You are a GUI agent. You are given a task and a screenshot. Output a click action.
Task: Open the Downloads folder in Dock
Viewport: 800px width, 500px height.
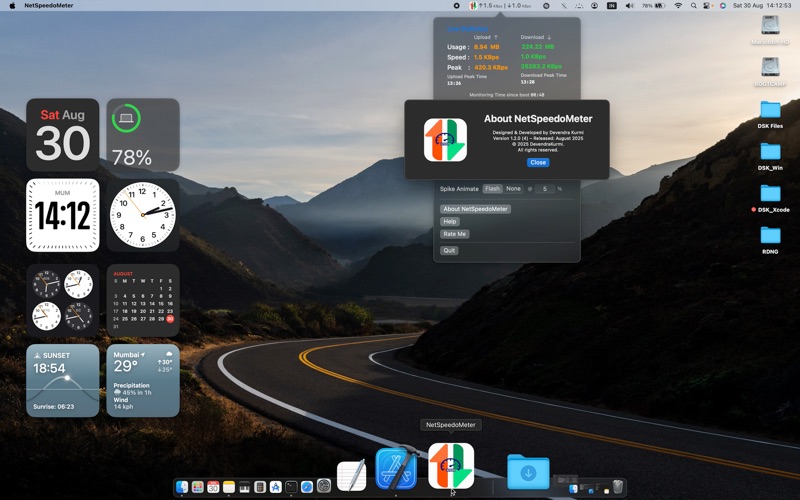pos(528,472)
